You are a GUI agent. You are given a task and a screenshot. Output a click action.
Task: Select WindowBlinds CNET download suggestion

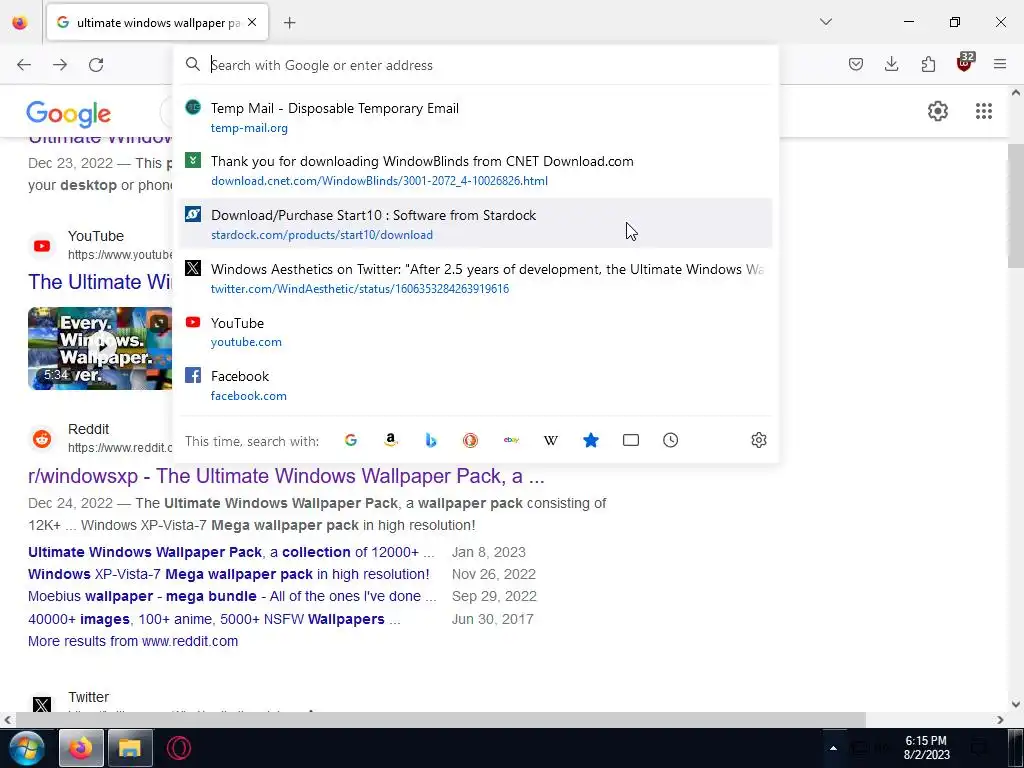coord(475,170)
